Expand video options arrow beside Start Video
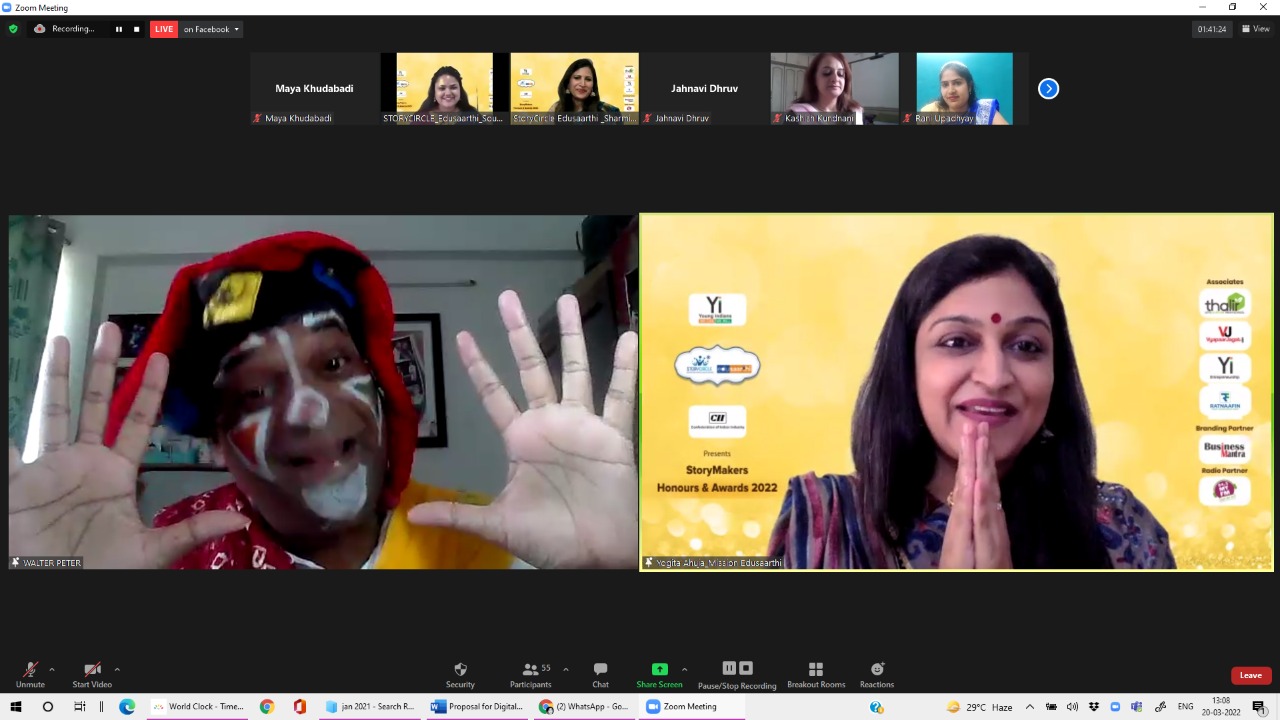The image size is (1280, 720). pos(117,669)
